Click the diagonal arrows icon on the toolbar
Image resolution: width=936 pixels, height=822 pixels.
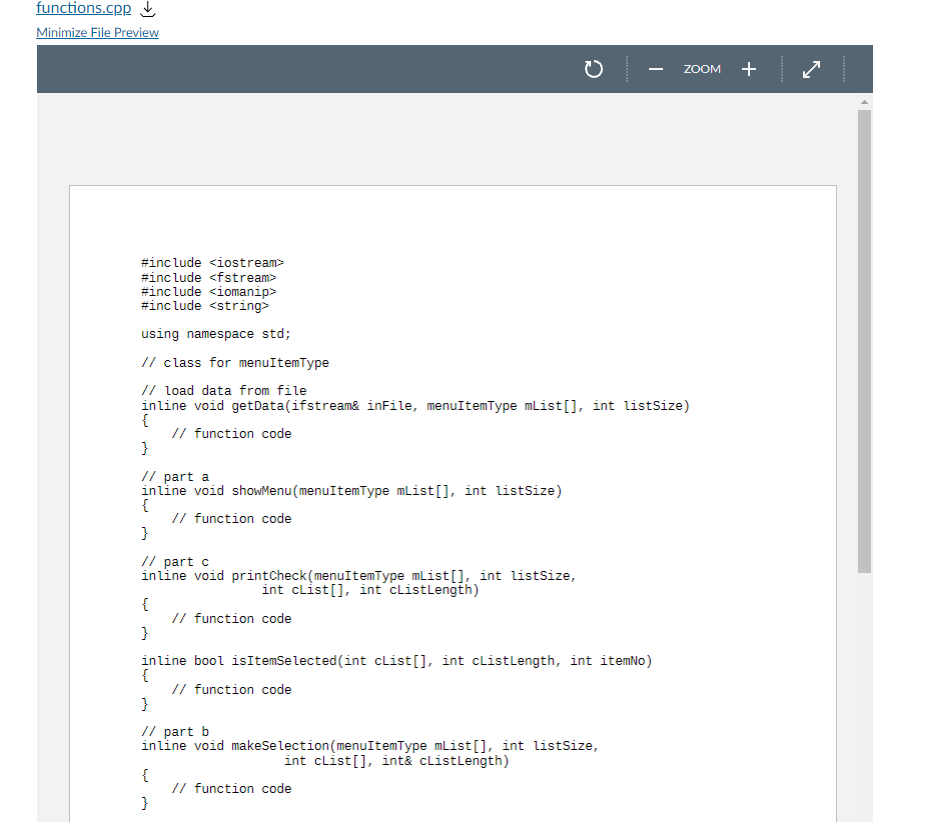point(810,69)
